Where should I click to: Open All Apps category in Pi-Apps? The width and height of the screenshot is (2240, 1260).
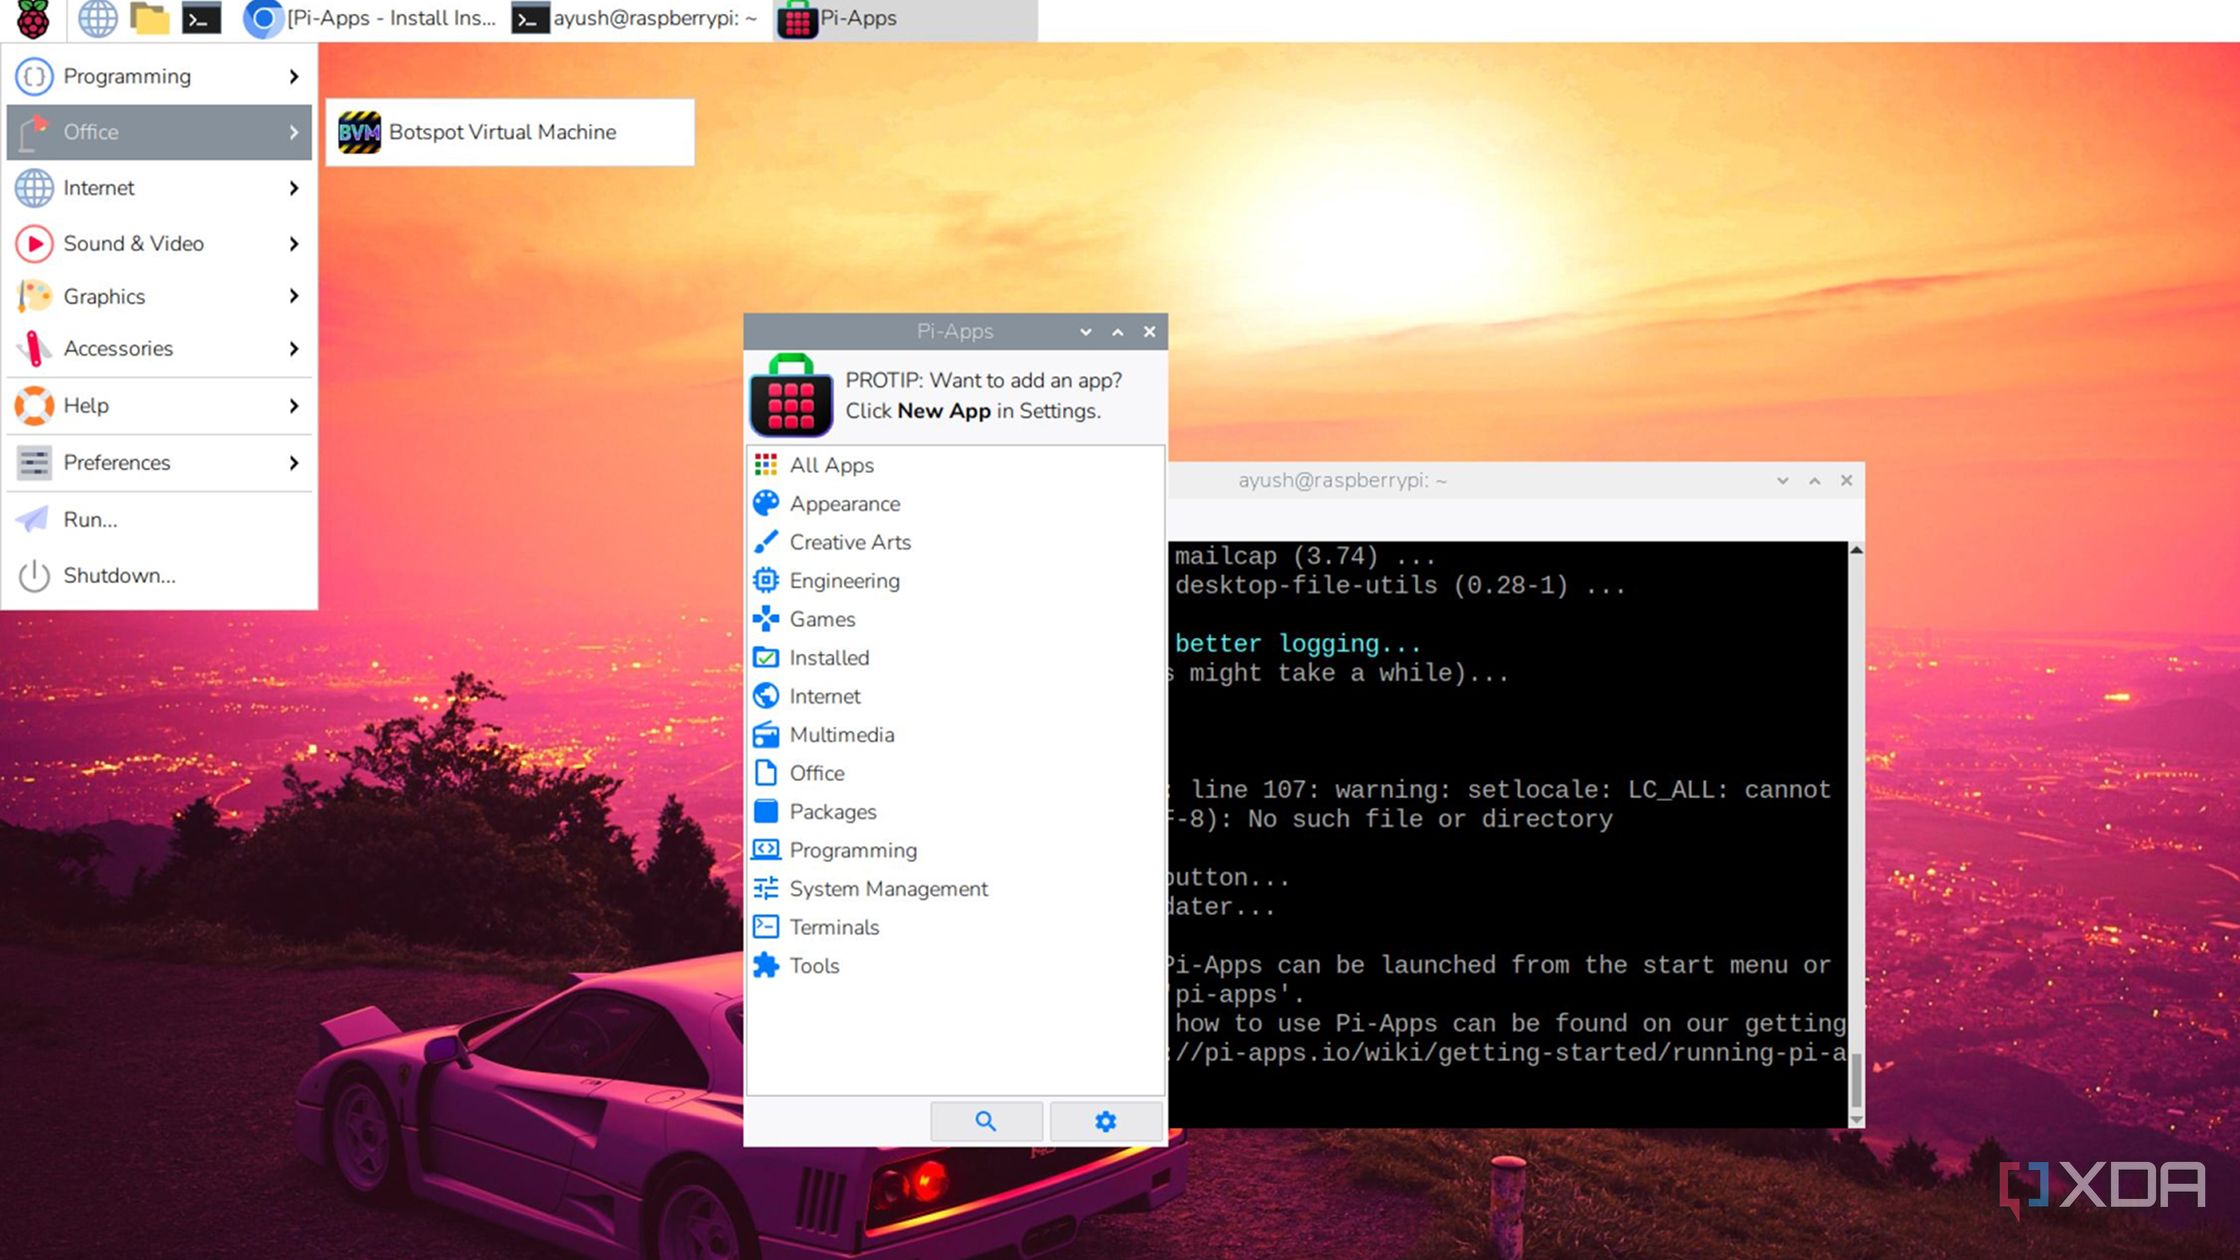(x=955, y=465)
